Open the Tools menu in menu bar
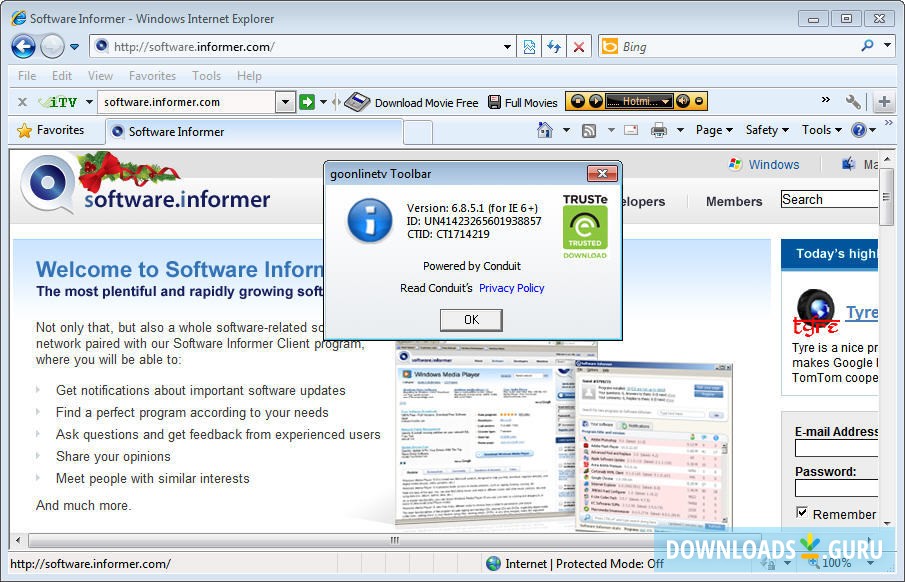905x582 pixels. (x=206, y=76)
